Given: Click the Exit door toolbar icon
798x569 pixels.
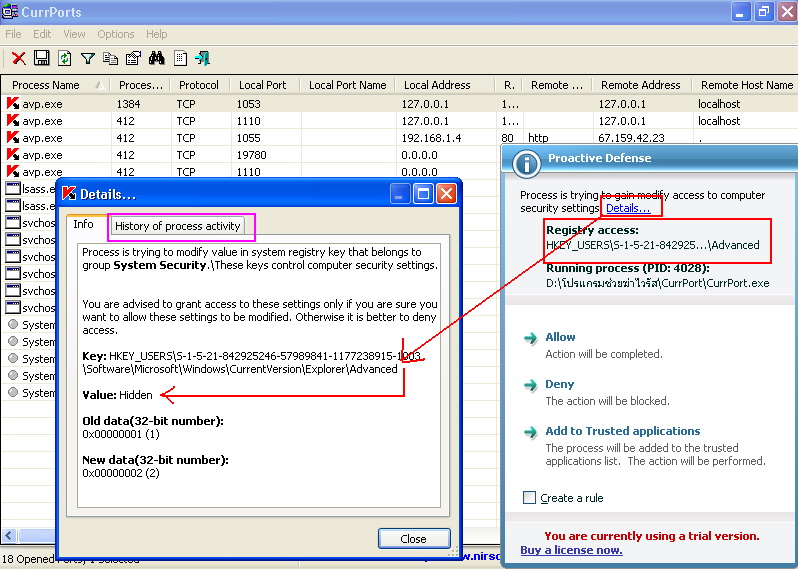Looking at the screenshot, I should point(203,58).
